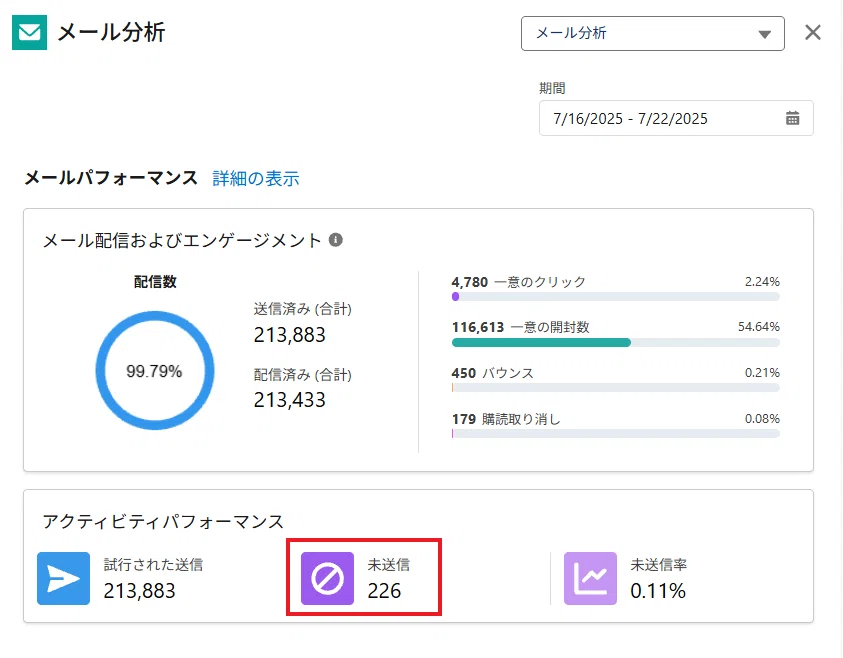This screenshot has width=843, height=658.
Task: Select the 送信済み (合計) value 213,883
Action: (290, 335)
